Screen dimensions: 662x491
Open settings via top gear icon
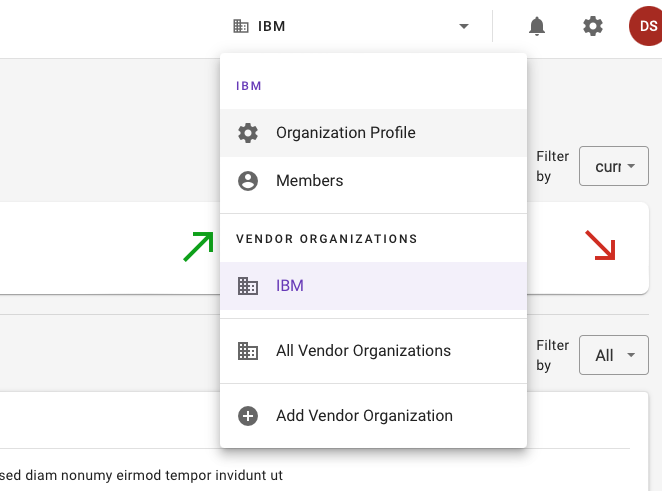point(593,26)
